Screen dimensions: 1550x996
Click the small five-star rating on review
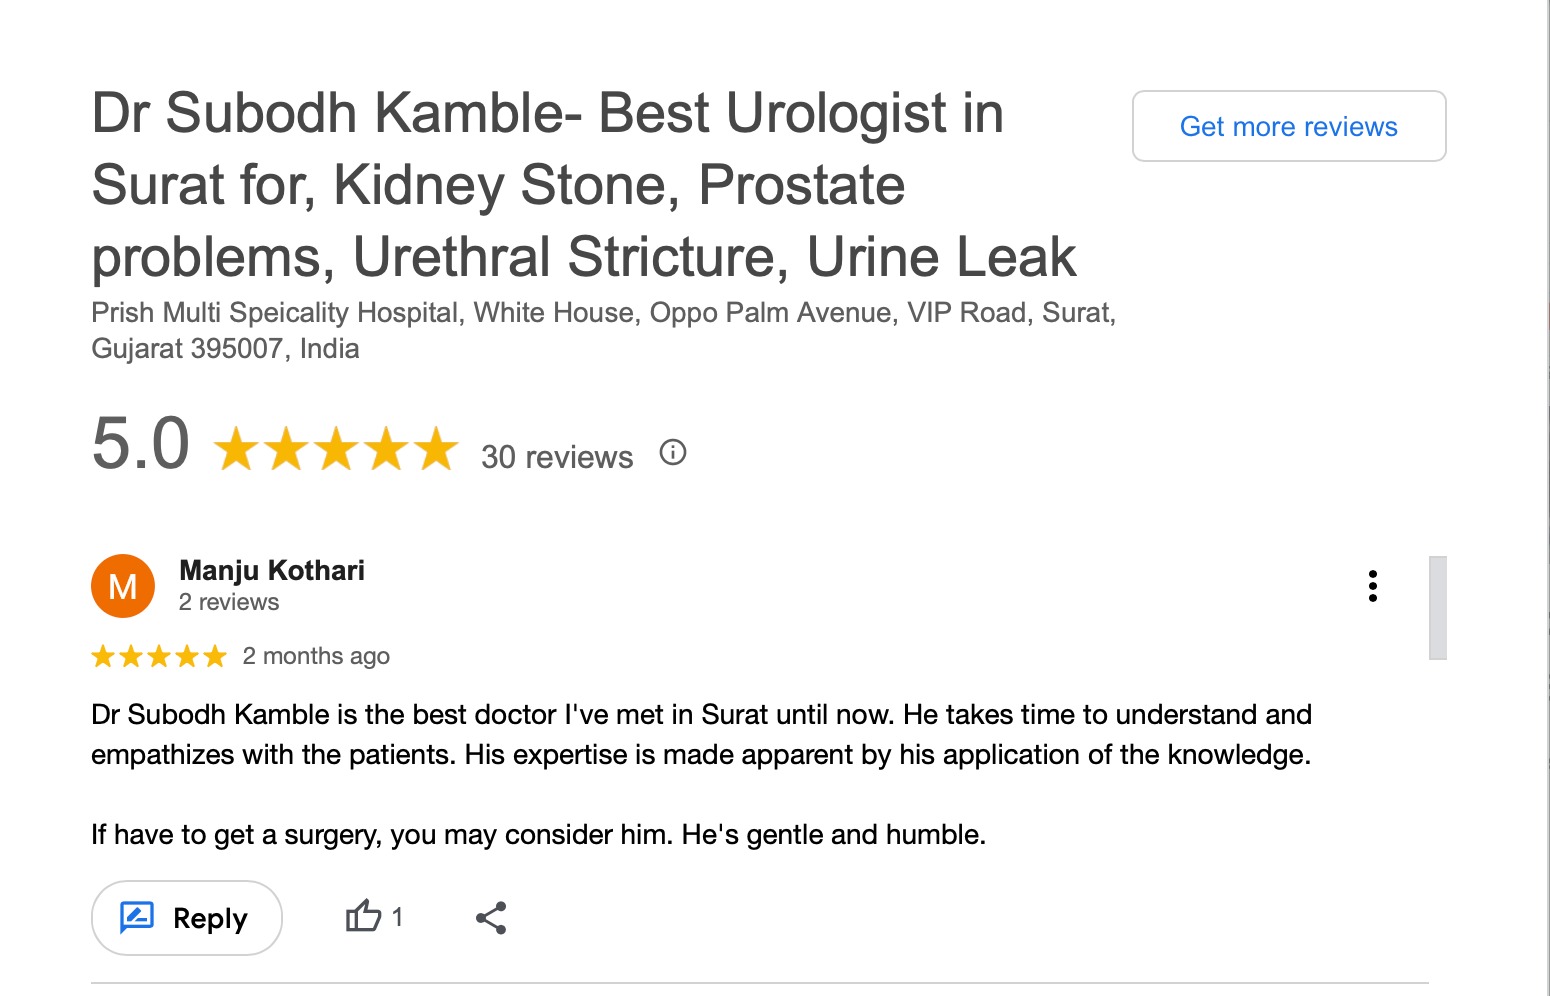159,656
